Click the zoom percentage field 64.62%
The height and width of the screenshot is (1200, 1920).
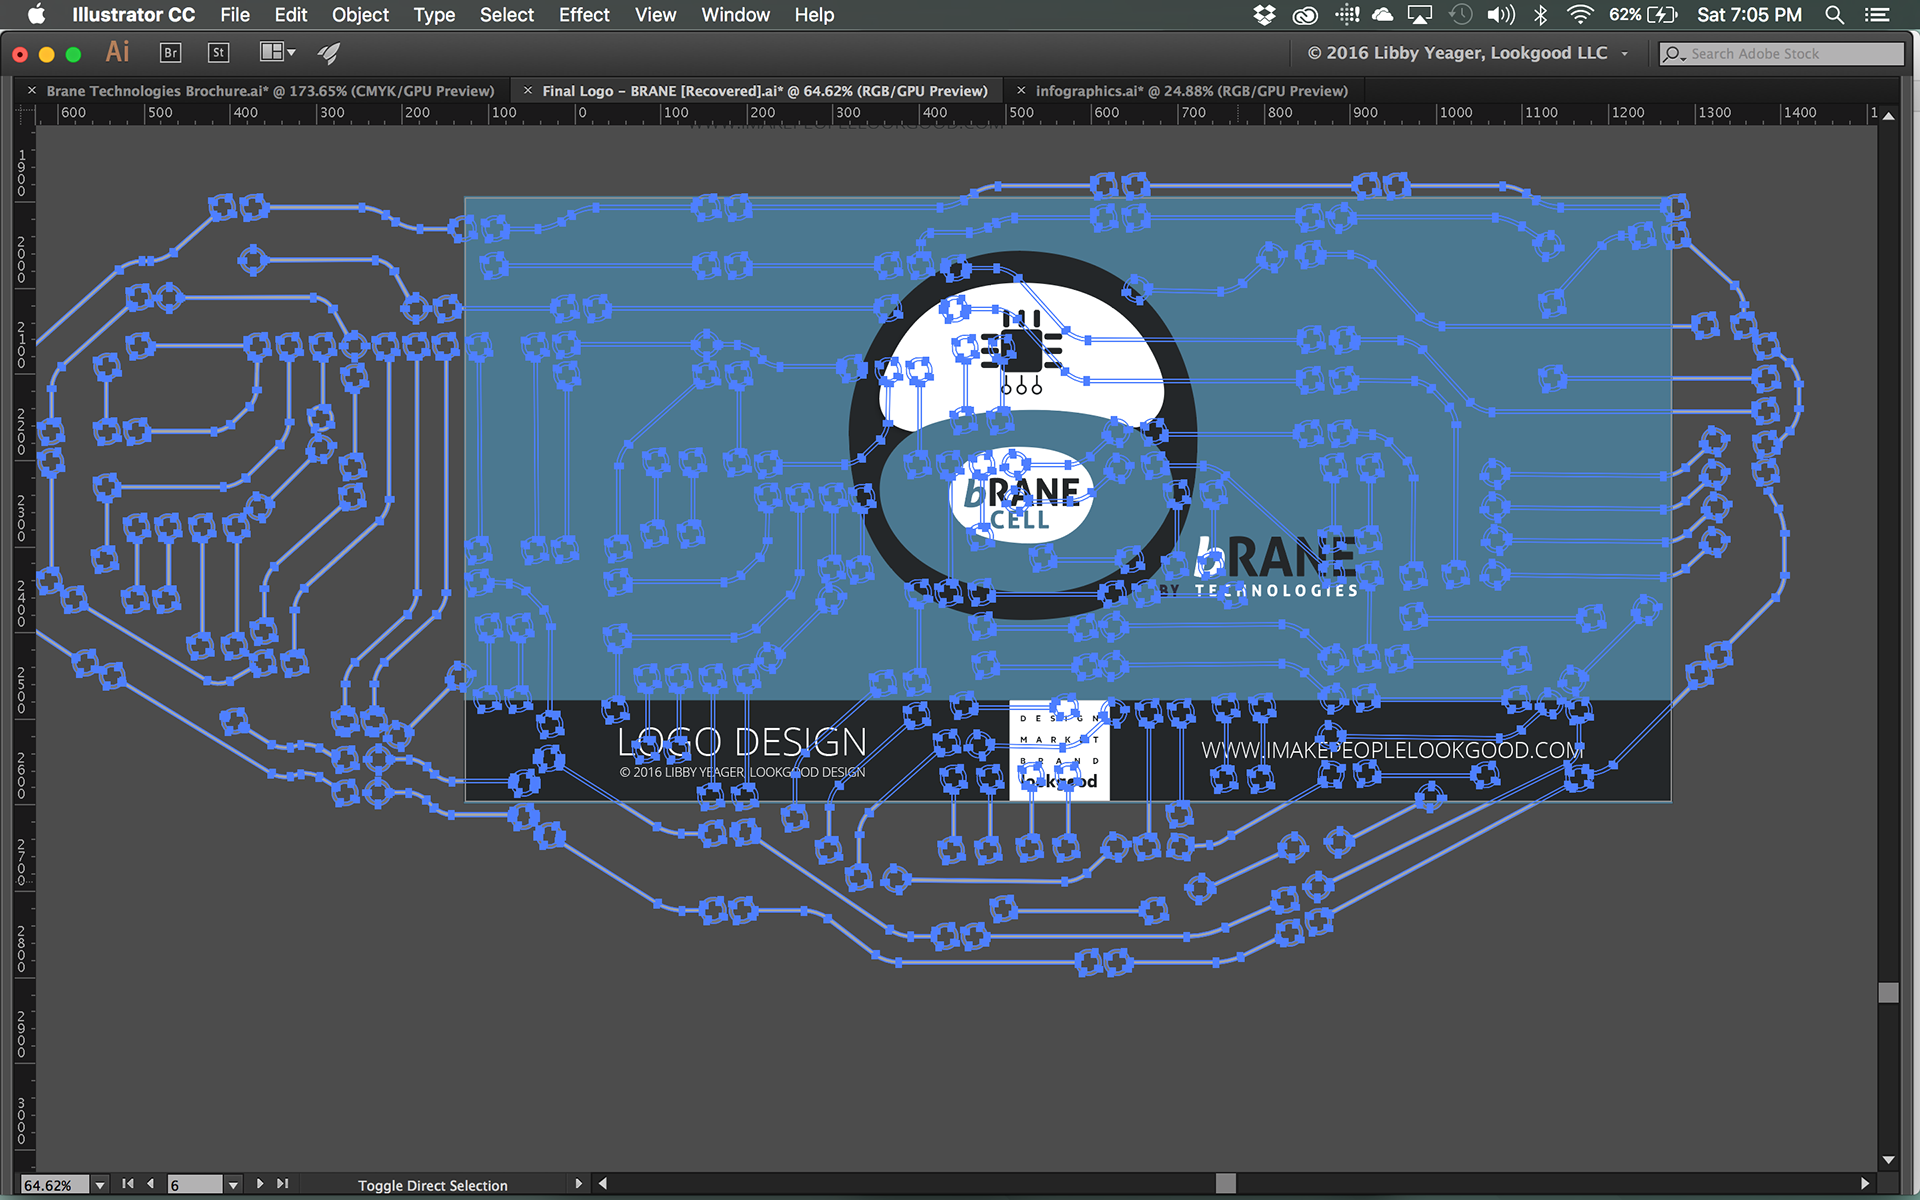(55, 1185)
